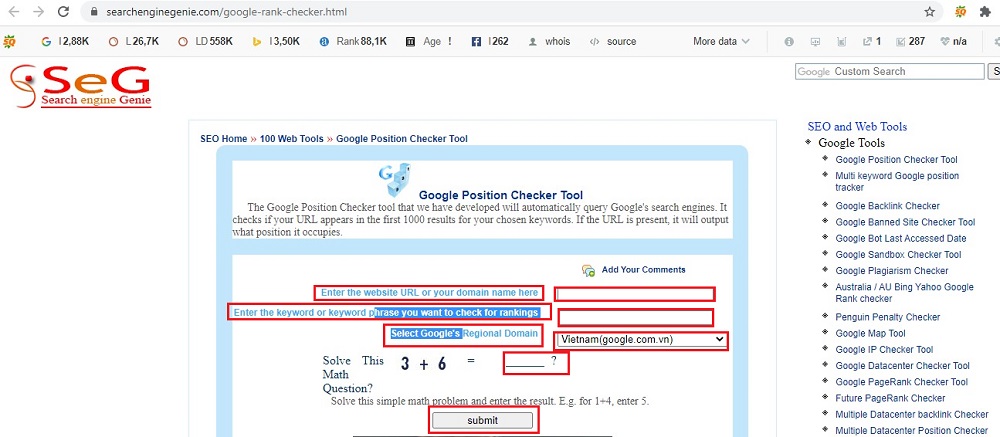The image size is (1000, 437).
Task: Open the whois lookup in SEOquake bar
Action: [x=549, y=41]
